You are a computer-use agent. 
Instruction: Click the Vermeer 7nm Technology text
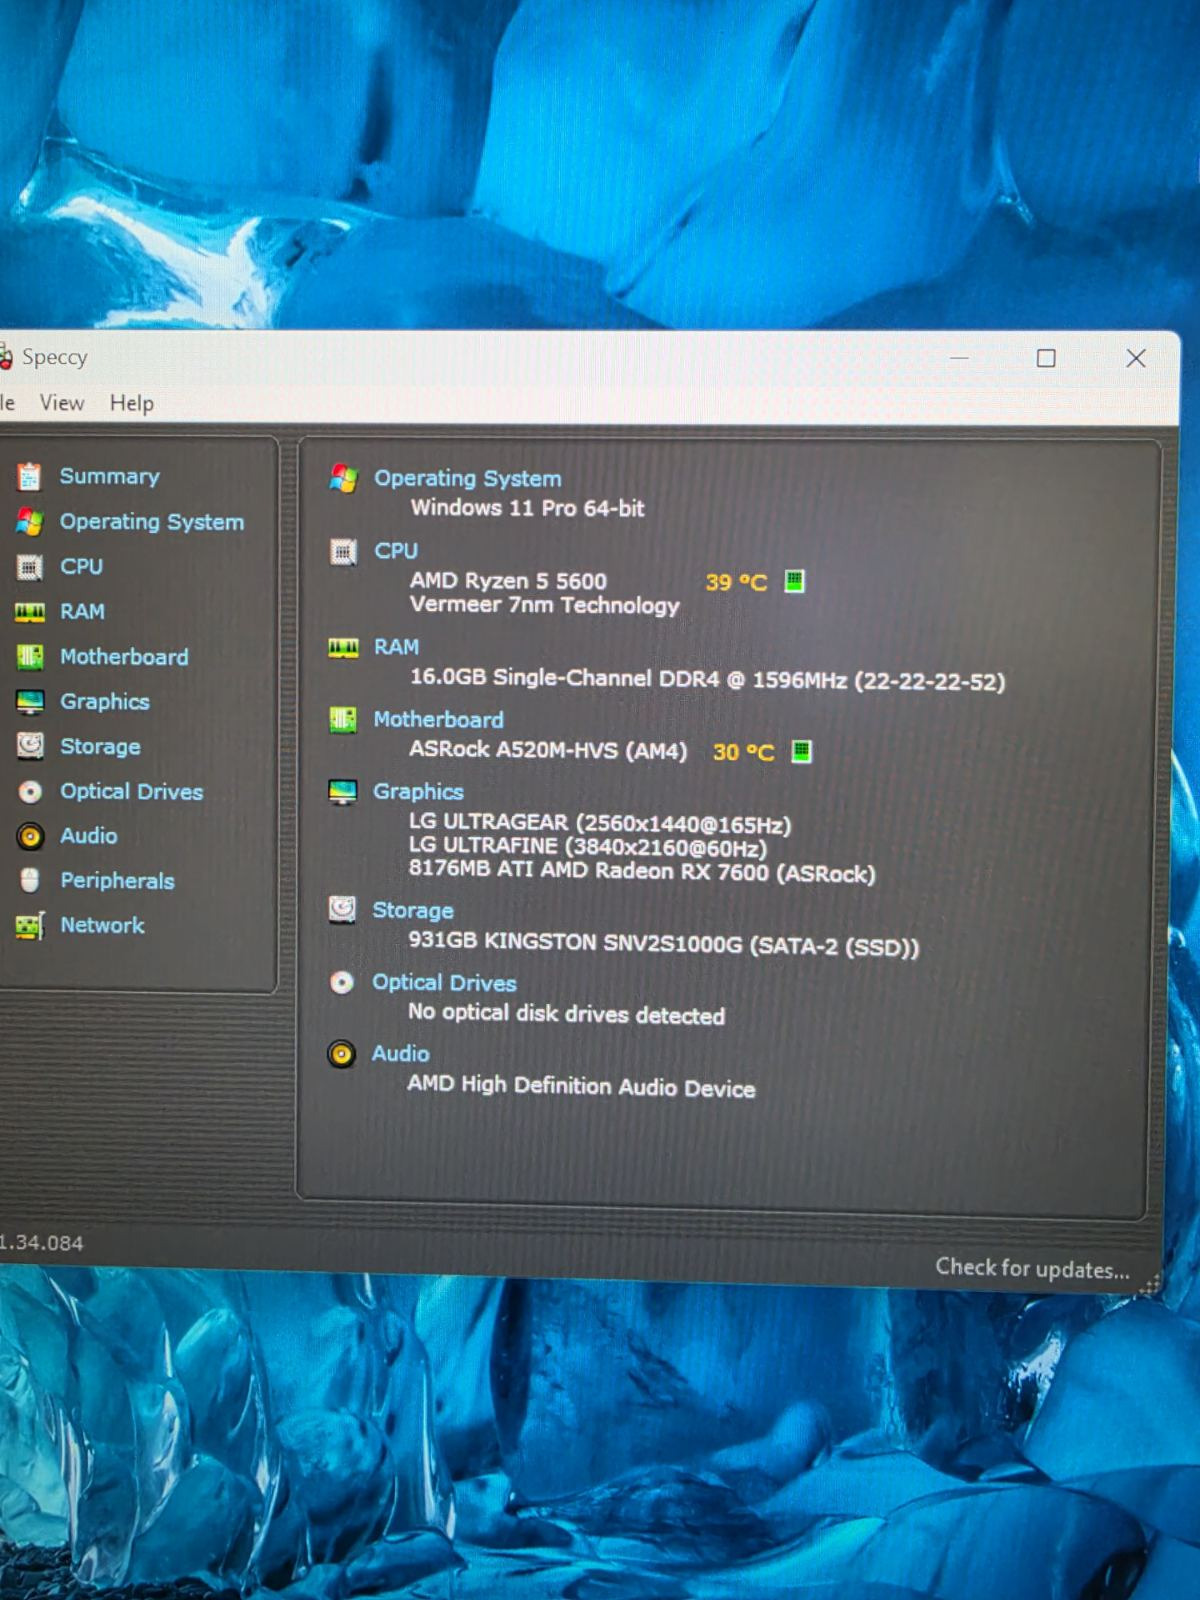point(544,605)
